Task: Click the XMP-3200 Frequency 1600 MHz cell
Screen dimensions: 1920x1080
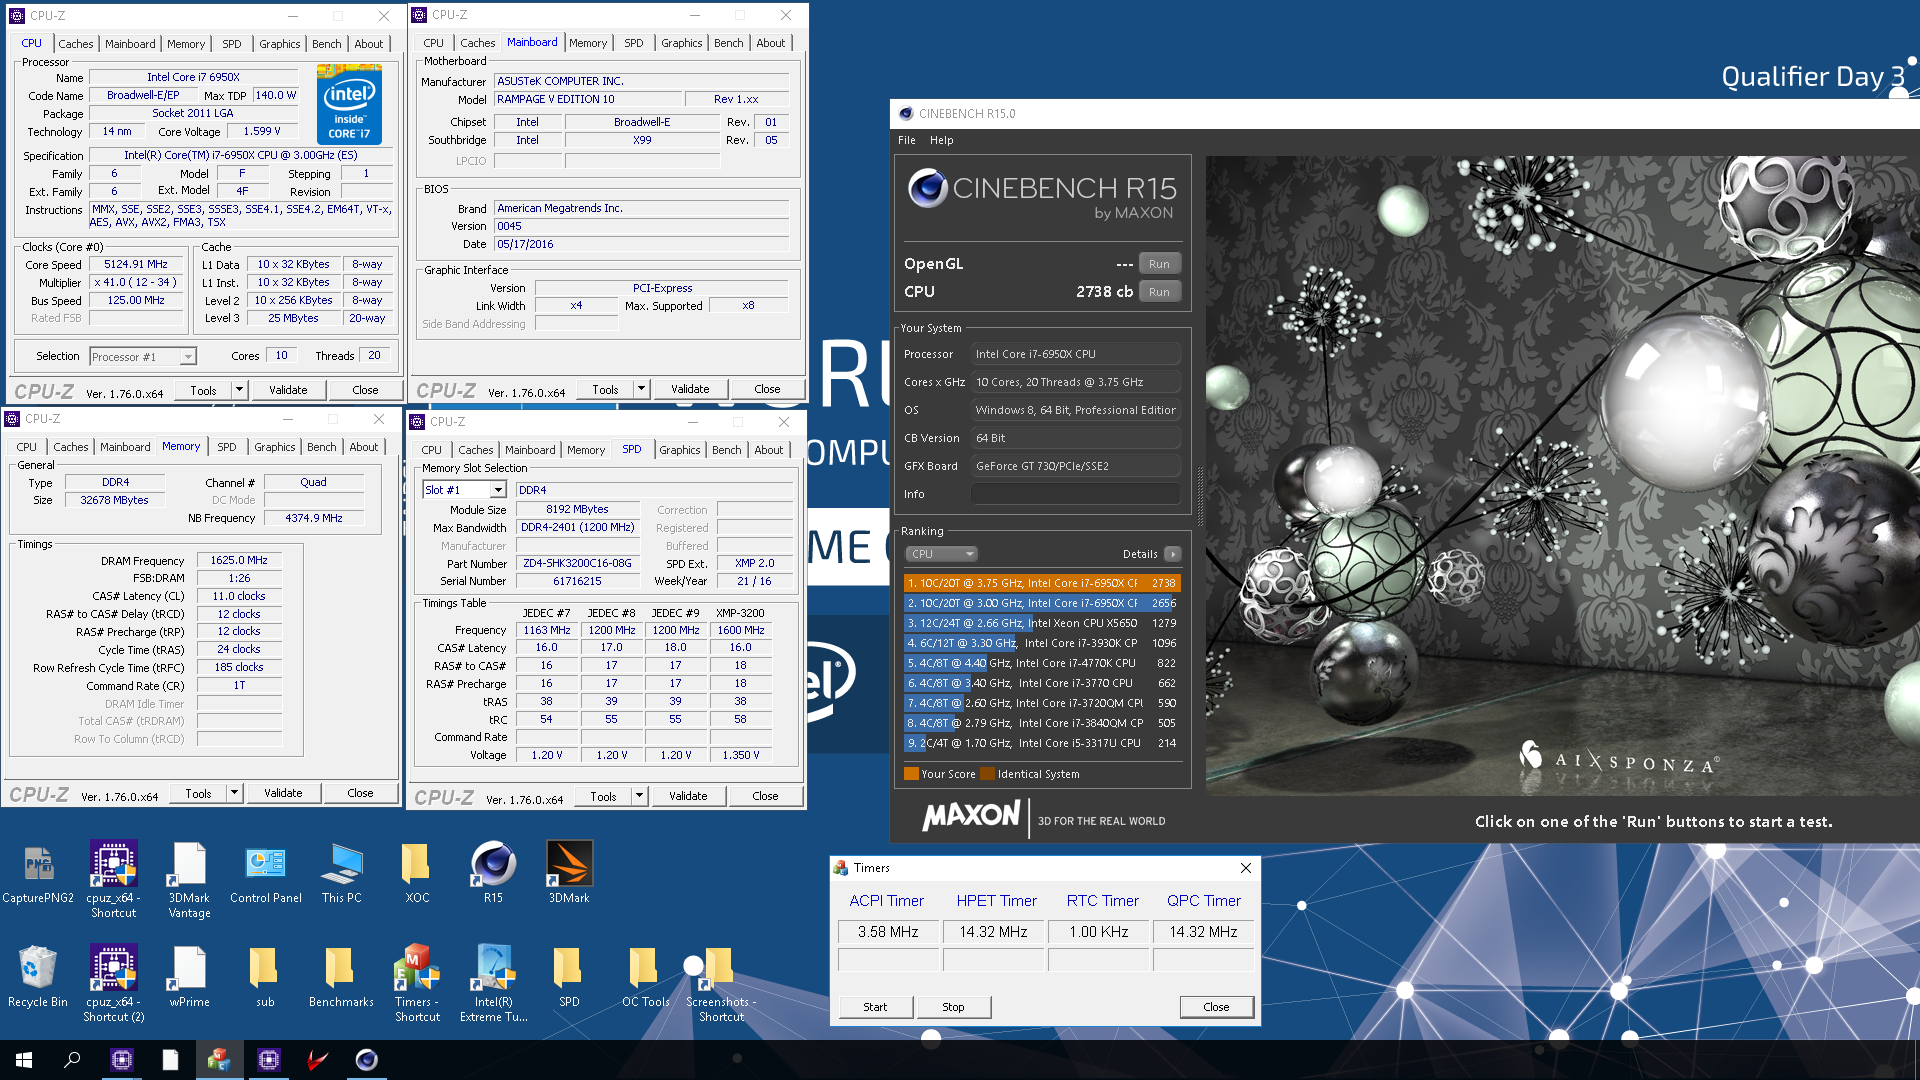Action: point(740,630)
